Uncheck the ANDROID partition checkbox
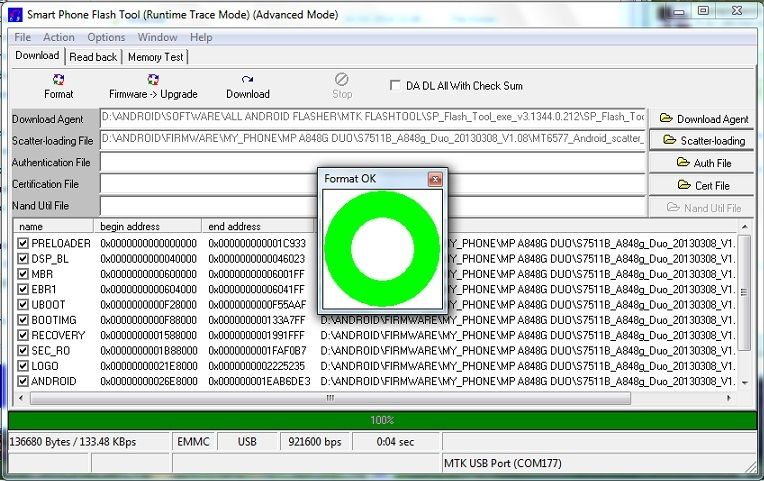Viewport: 764px width, 481px height. [23, 381]
